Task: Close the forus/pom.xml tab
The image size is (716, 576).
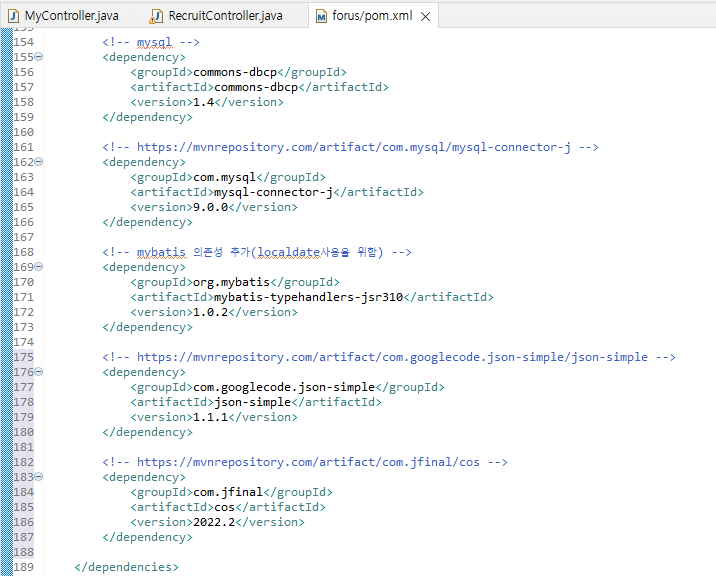Action: pyautogui.click(x=426, y=16)
